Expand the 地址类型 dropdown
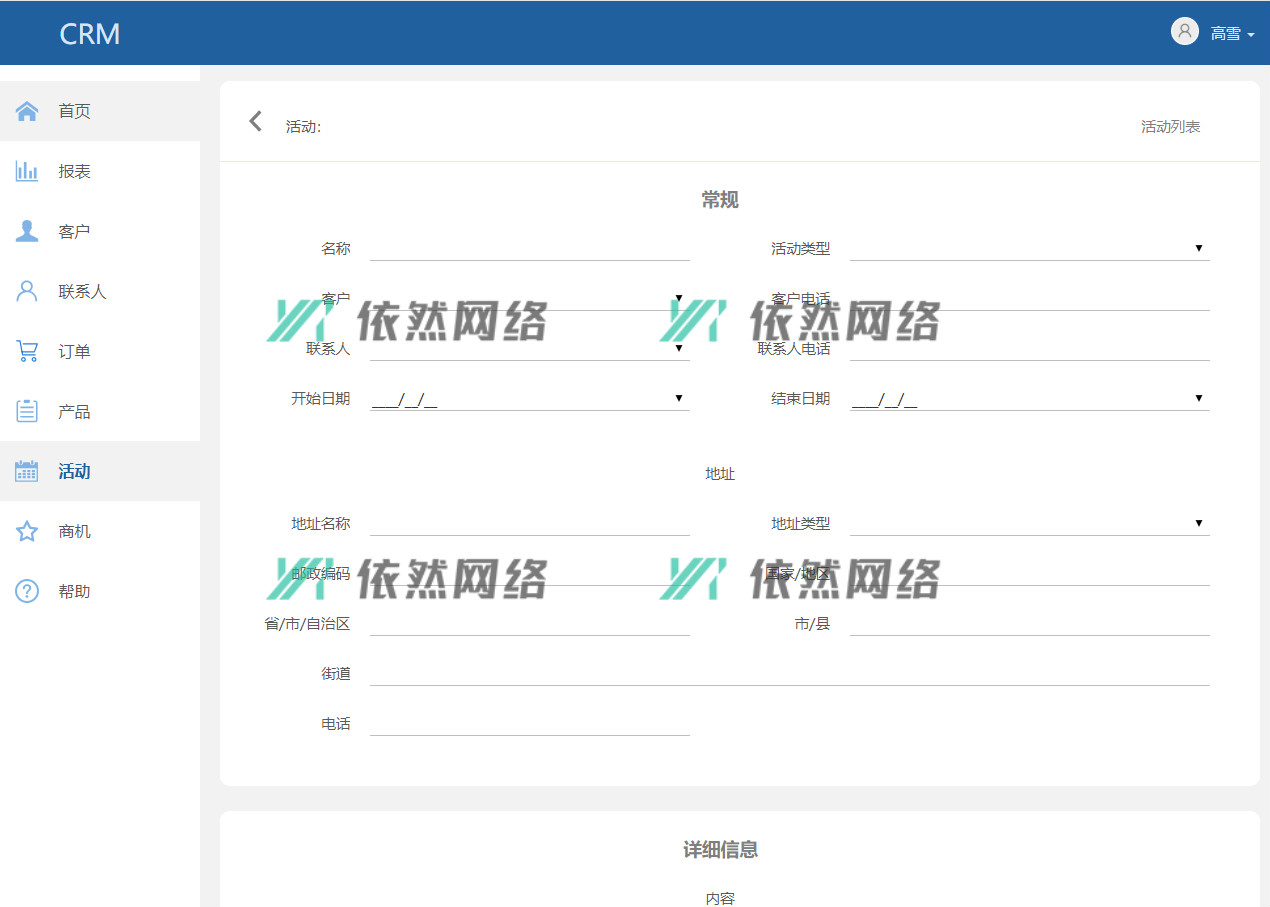Screen dimensions: 1270x907 point(1198,523)
